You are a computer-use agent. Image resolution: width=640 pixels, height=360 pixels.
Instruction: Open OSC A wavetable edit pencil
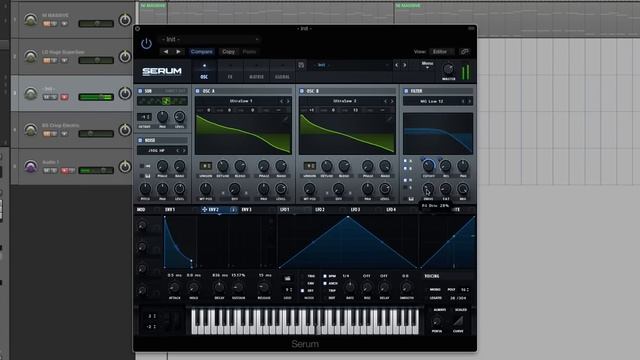(285, 119)
